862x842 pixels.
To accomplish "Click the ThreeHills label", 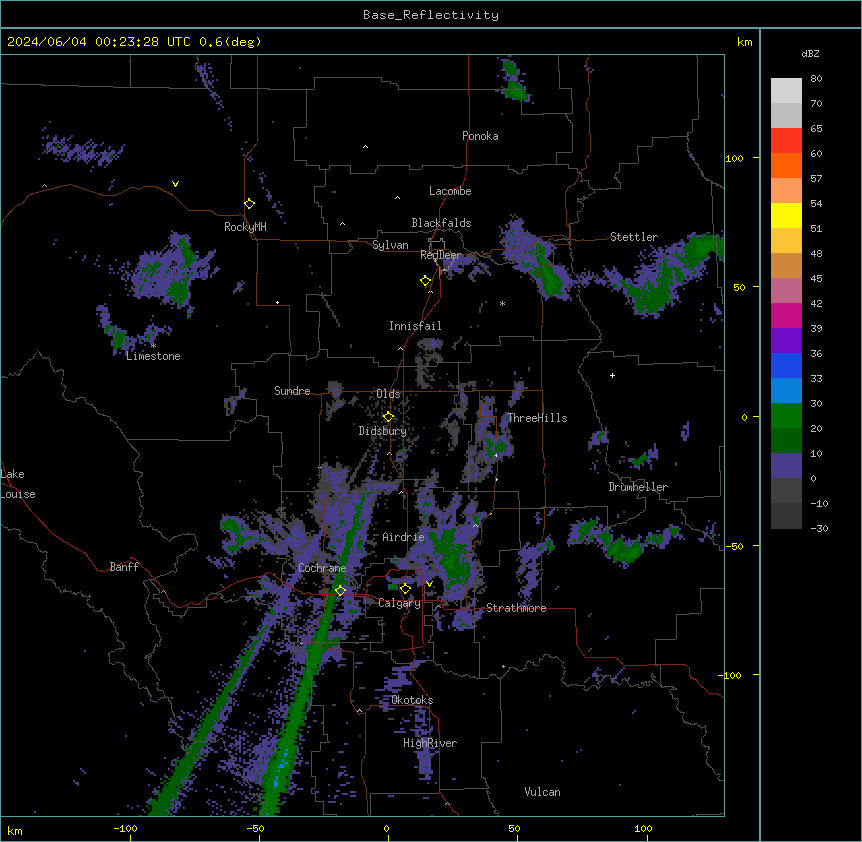I will coord(537,418).
